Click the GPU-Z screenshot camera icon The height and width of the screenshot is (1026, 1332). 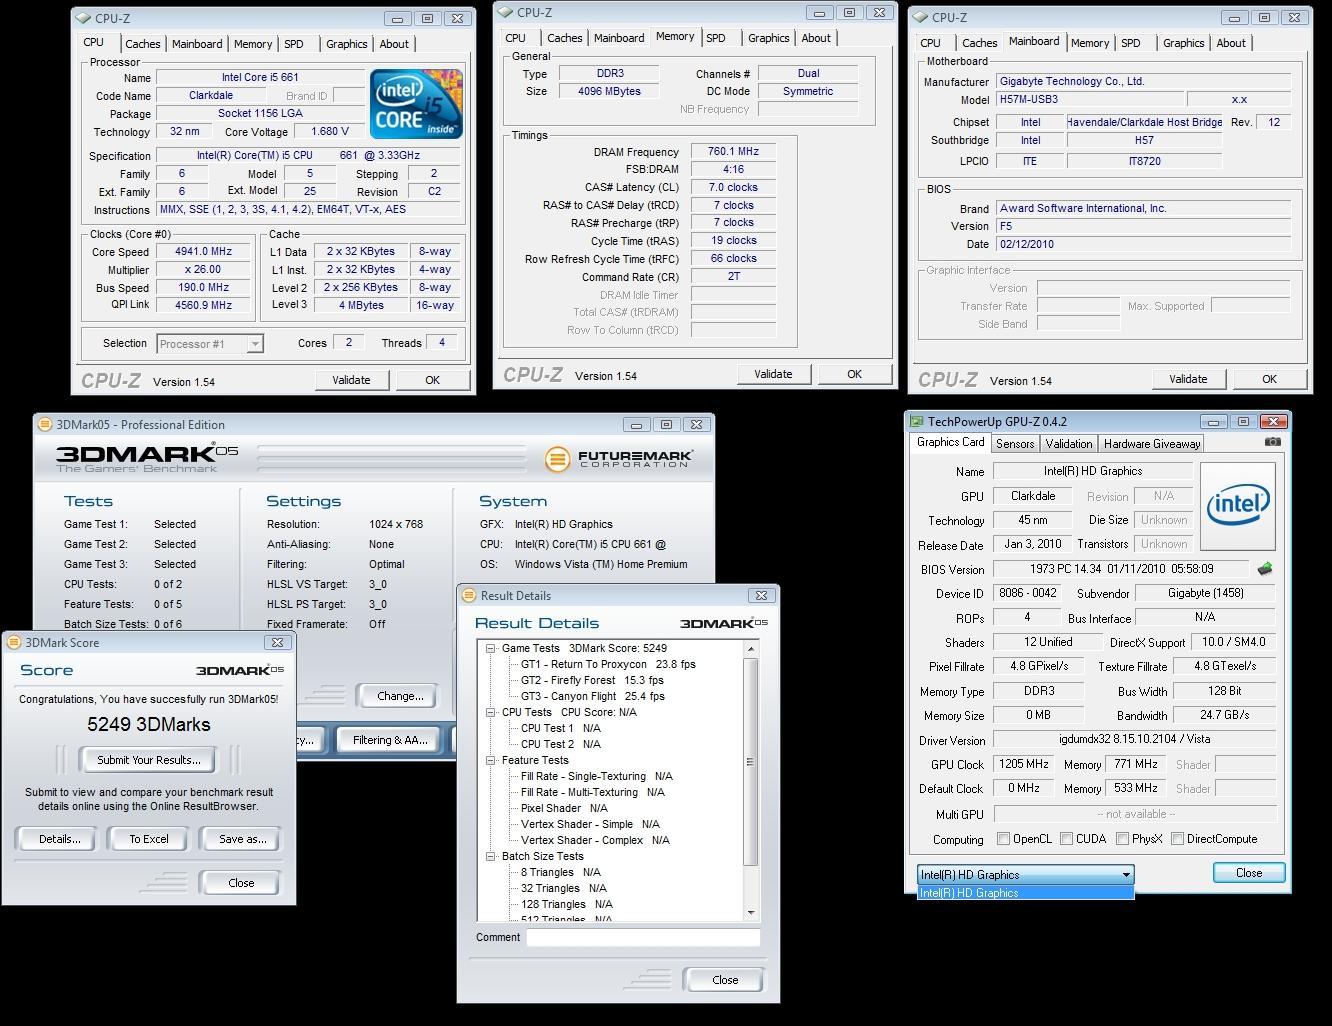[1272, 442]
